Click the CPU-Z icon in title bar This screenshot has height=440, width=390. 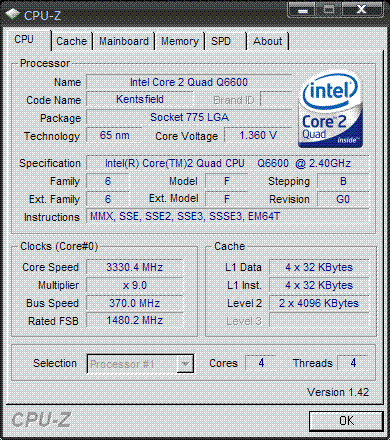pos(13,14)
